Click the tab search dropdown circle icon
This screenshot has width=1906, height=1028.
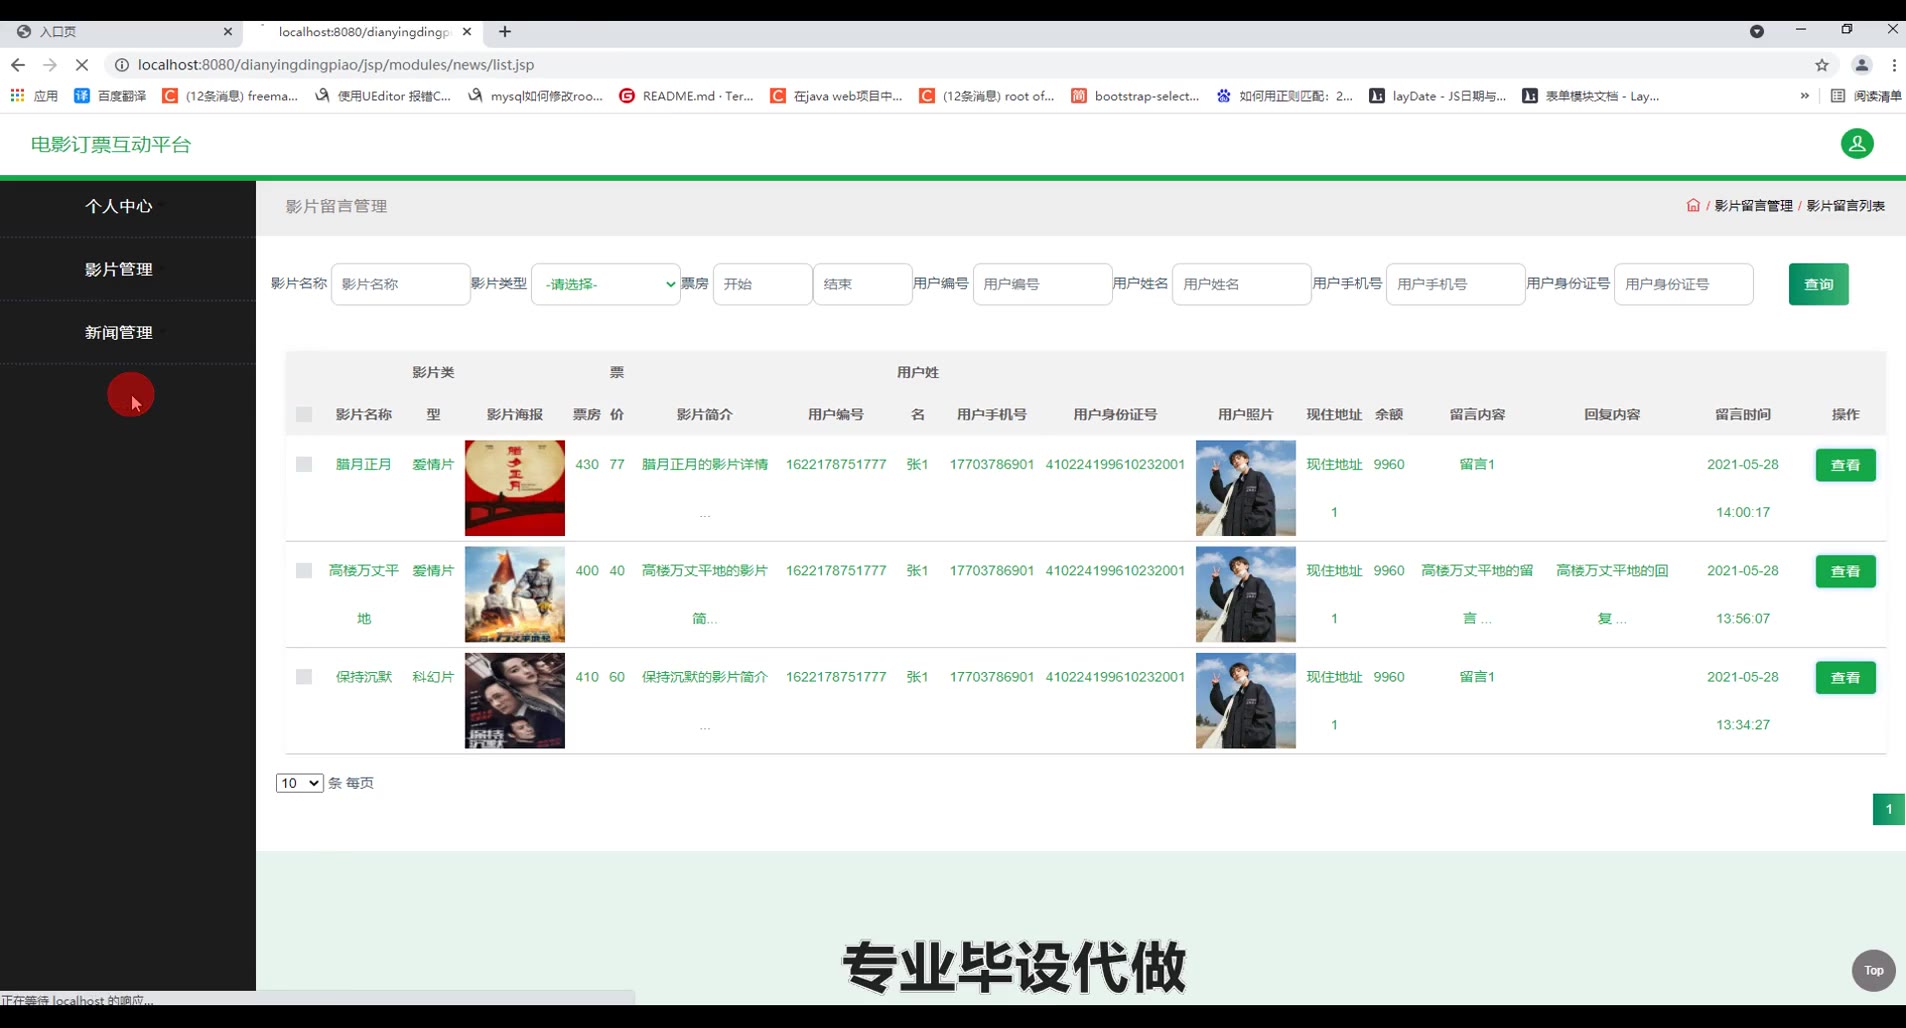pyautogui.click(x=1756, y=32)
